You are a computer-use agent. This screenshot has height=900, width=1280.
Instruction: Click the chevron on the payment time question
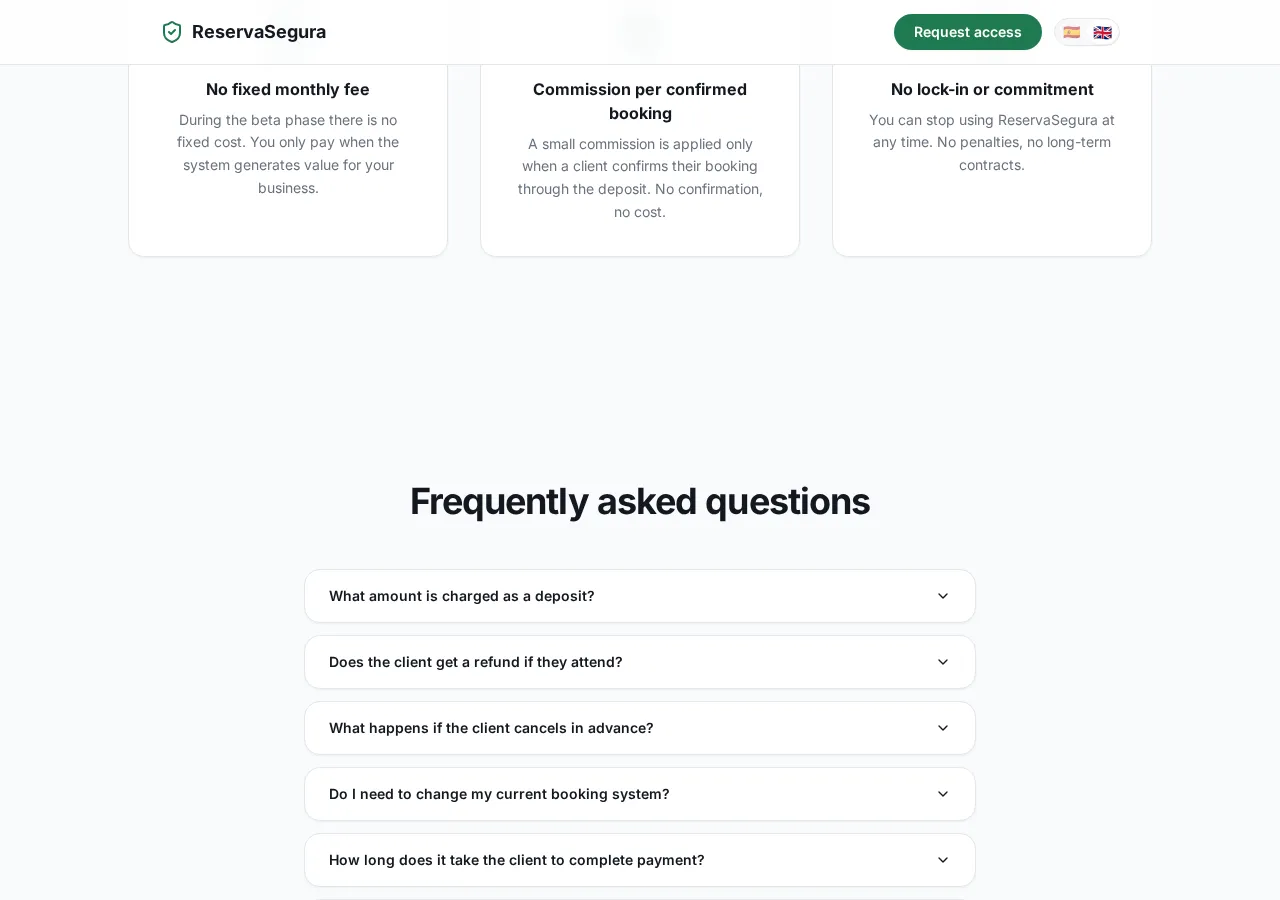pos(943,860)
